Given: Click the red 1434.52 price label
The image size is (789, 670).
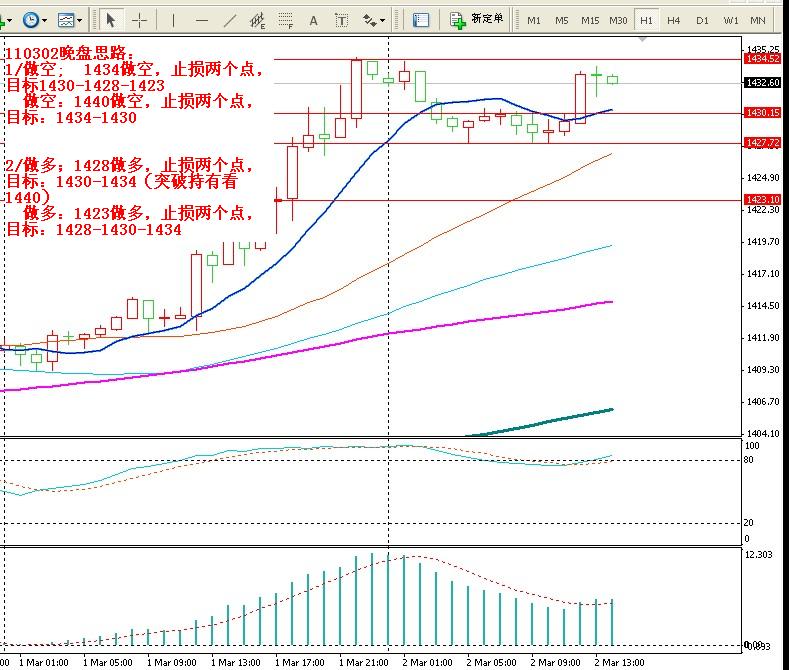Looking at the screenshot, I should (762, 59).
